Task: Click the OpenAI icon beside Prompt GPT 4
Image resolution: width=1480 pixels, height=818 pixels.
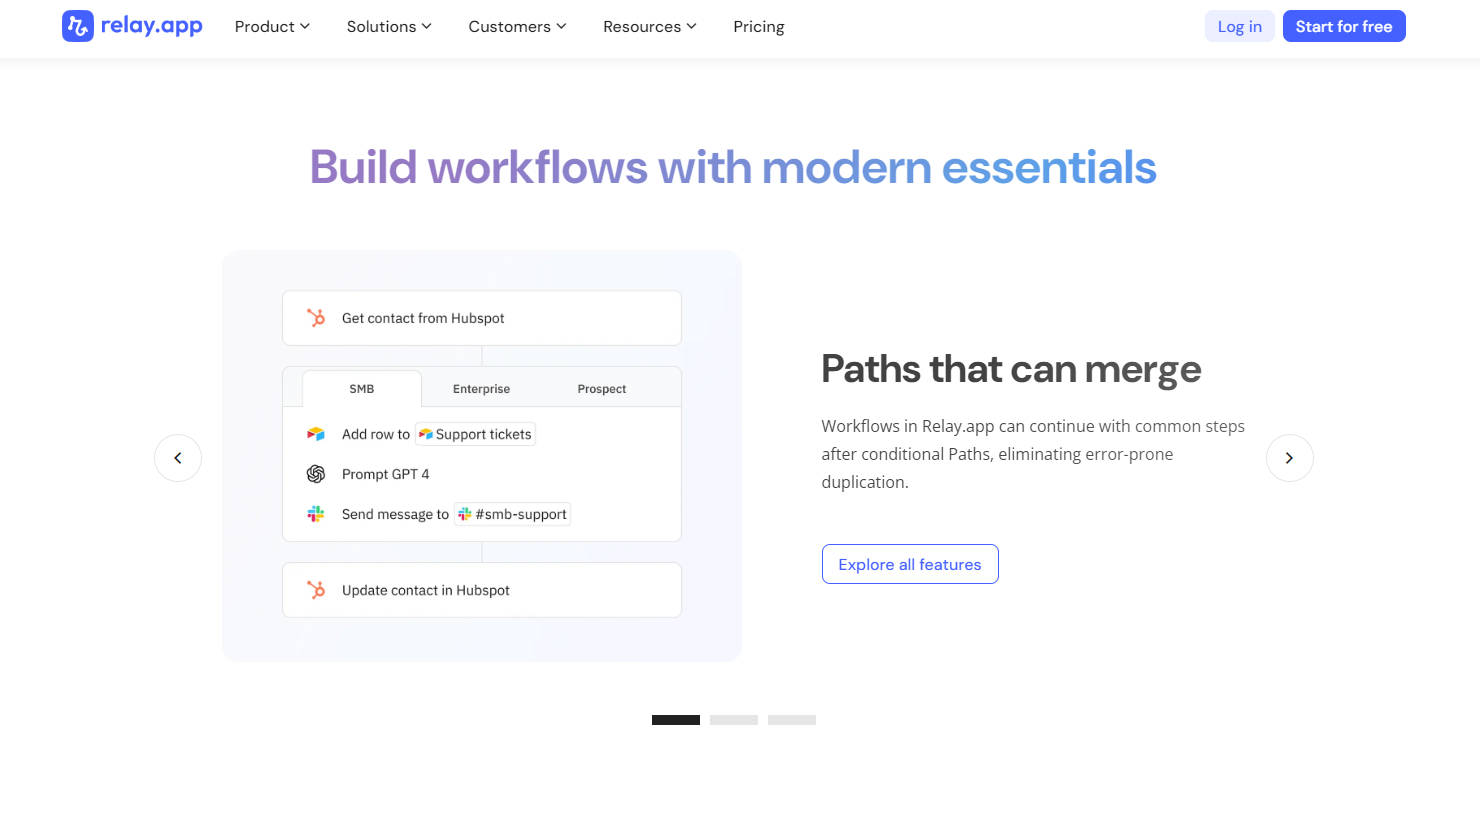Action: coord(316,474)
